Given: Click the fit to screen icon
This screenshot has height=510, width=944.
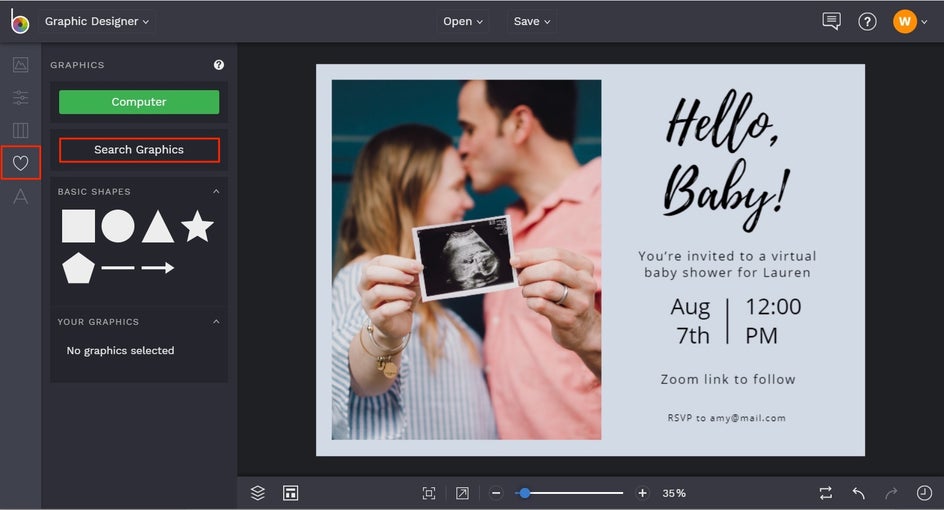Looking at the screenshot, I should 429,493.
